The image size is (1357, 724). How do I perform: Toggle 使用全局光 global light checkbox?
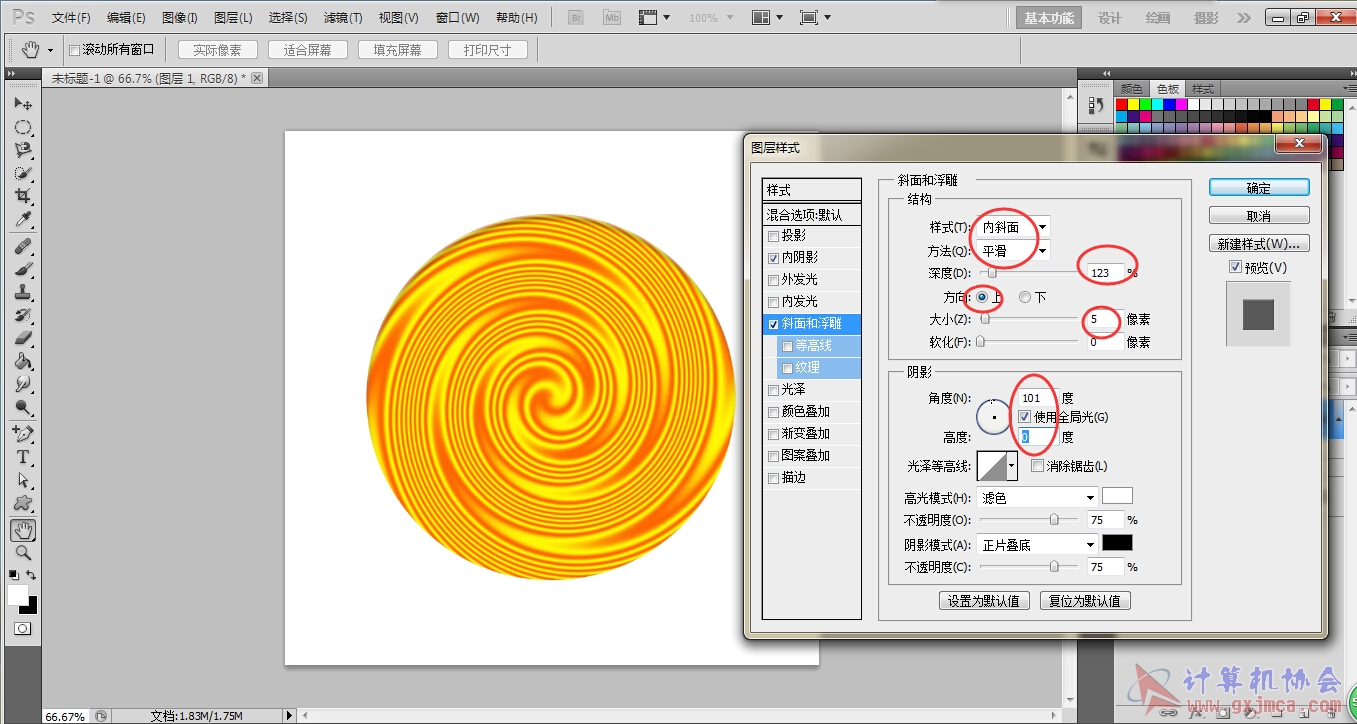pyautogui.click(x=1024, y=417)
